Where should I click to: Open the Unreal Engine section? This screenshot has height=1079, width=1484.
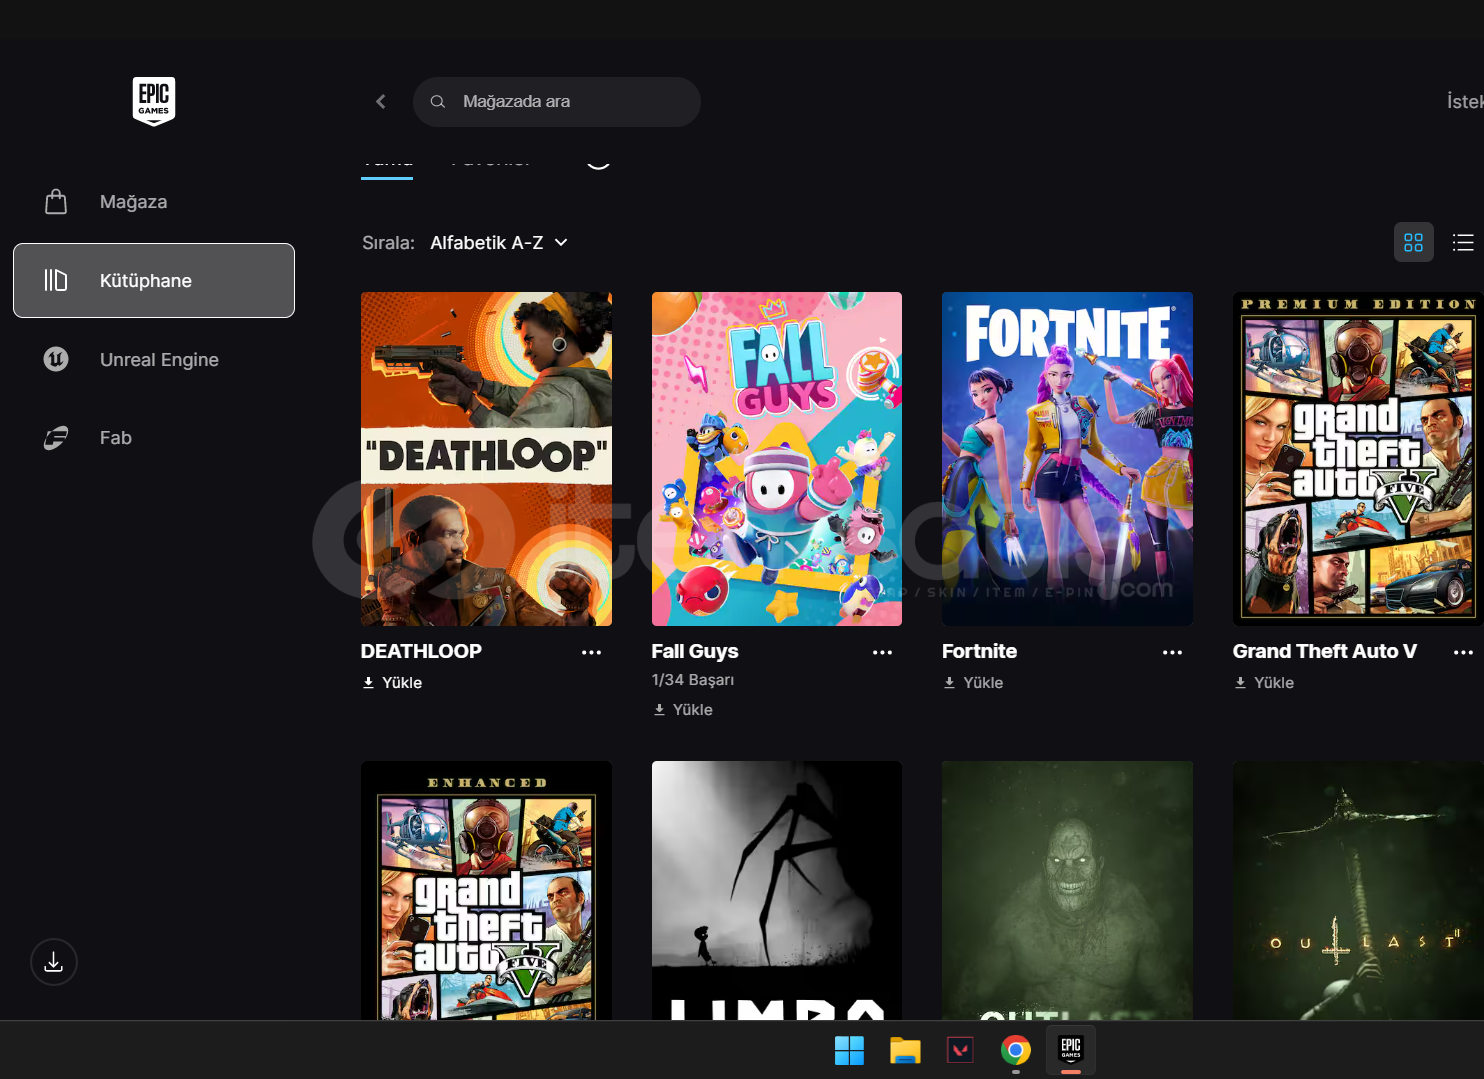point(154,359)
